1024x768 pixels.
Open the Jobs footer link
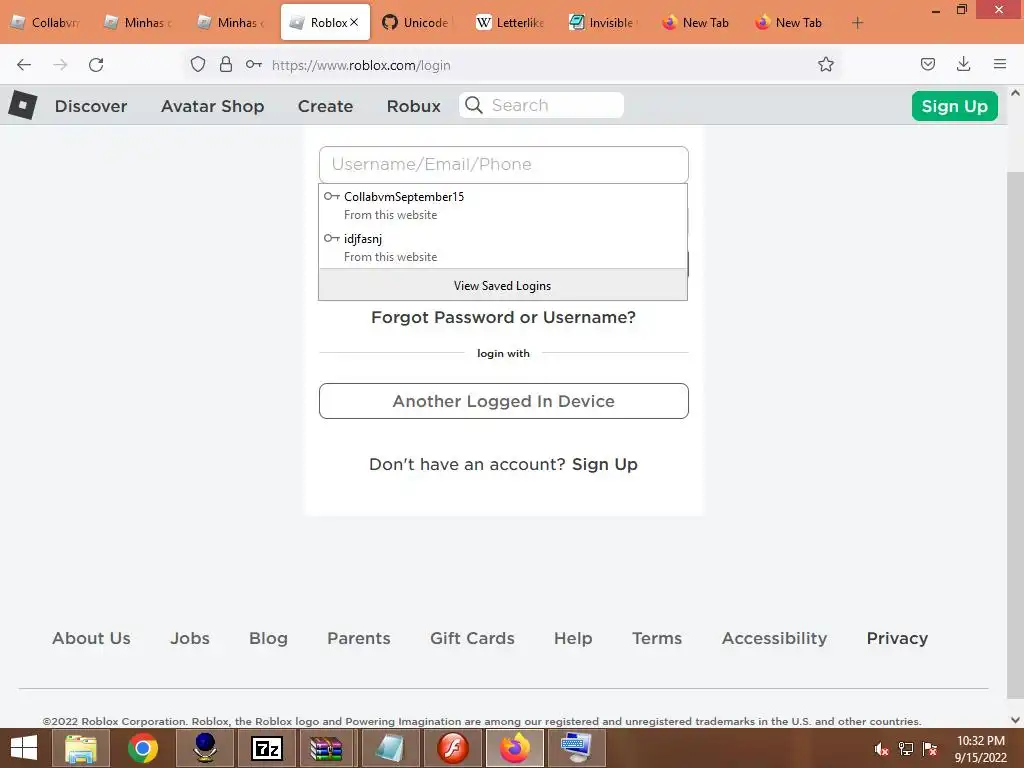(190, 638)
